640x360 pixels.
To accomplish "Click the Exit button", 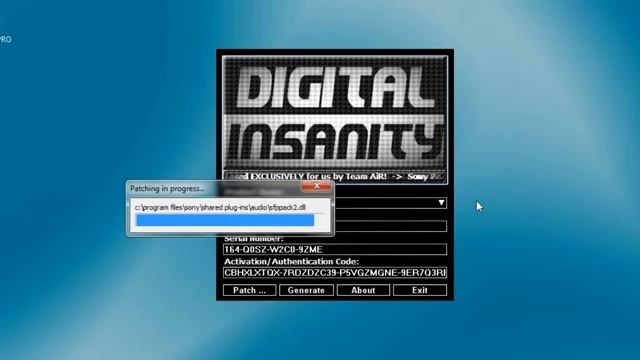I will coord(420,290).
